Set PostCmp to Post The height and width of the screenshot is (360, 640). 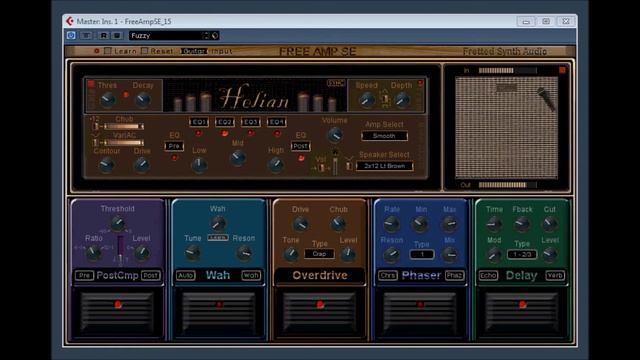pyautogui.click(x=150, y=276)
